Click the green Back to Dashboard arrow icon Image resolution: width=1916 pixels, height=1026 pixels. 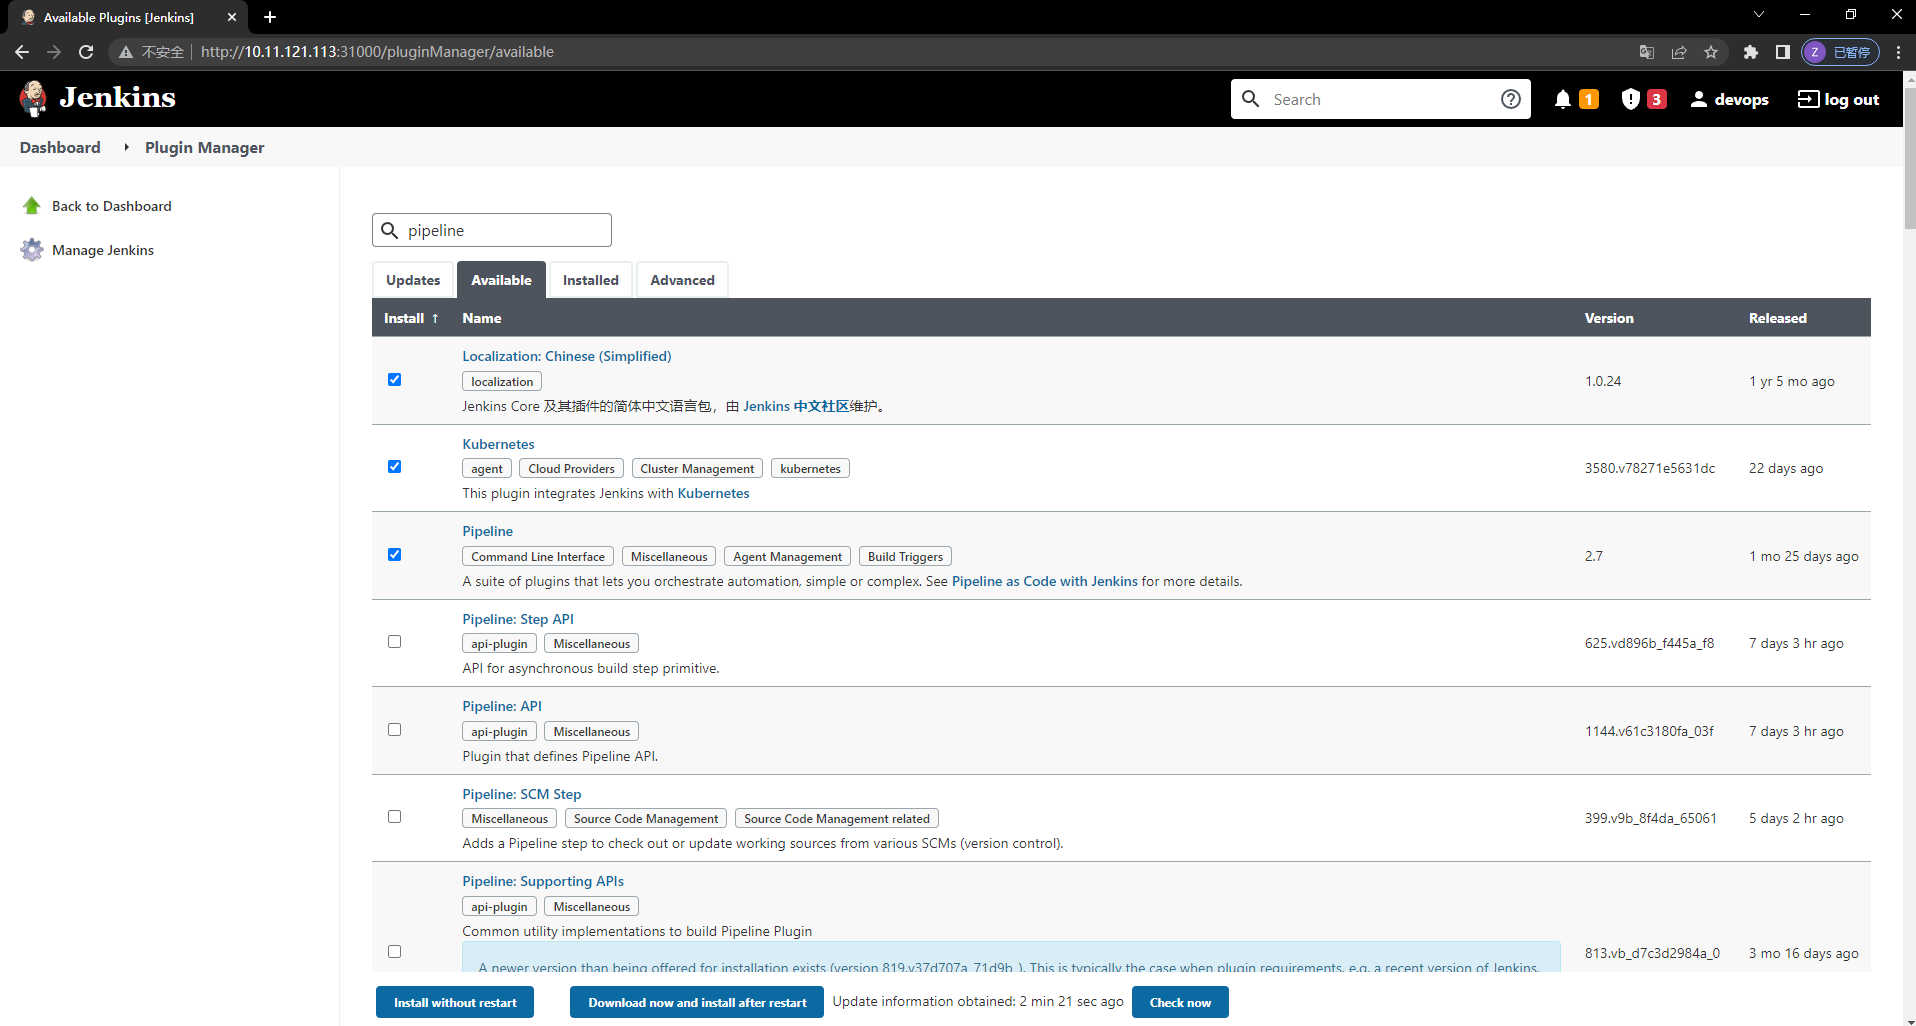tap(32, 206)
